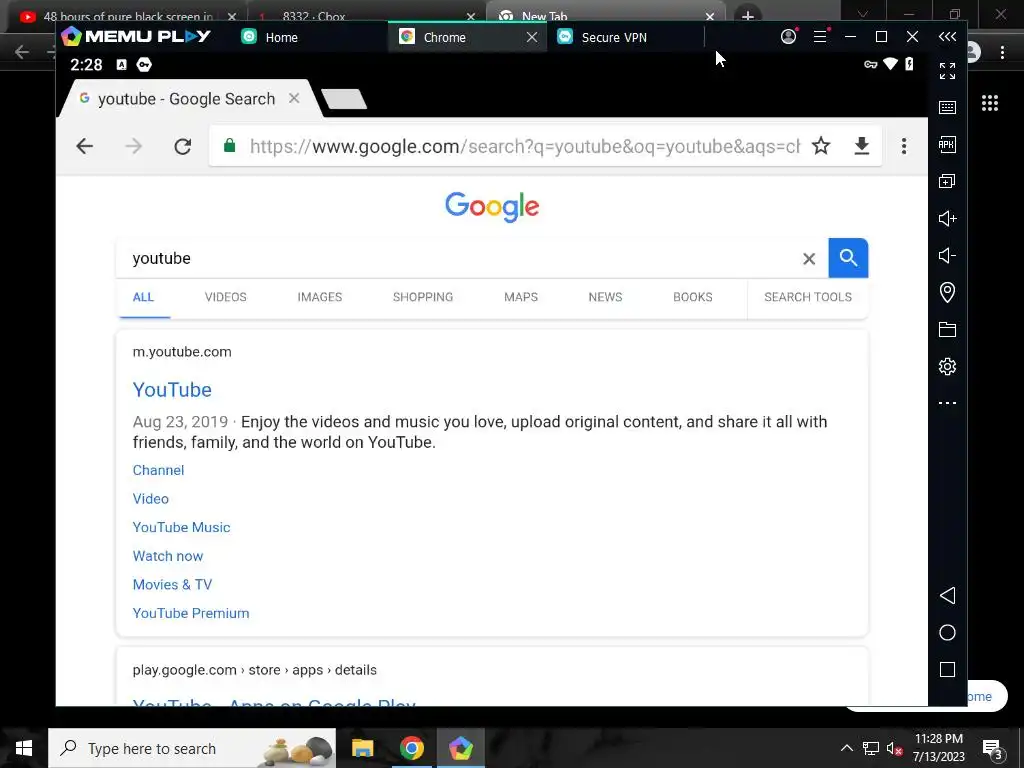
Task: Open the YouTube result title link
Action: 172,390
